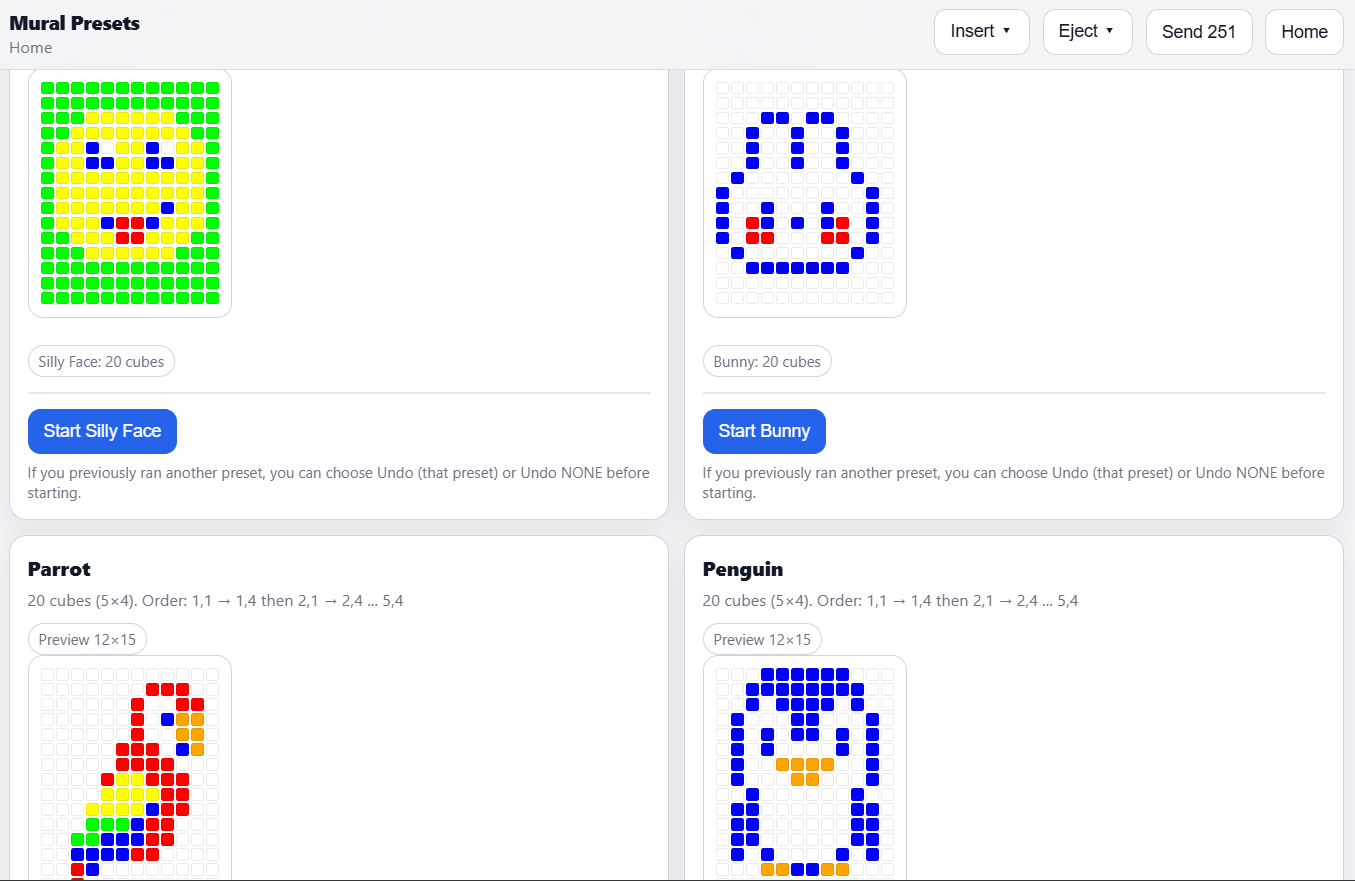Click the Send 251 button

[1198, 32]
